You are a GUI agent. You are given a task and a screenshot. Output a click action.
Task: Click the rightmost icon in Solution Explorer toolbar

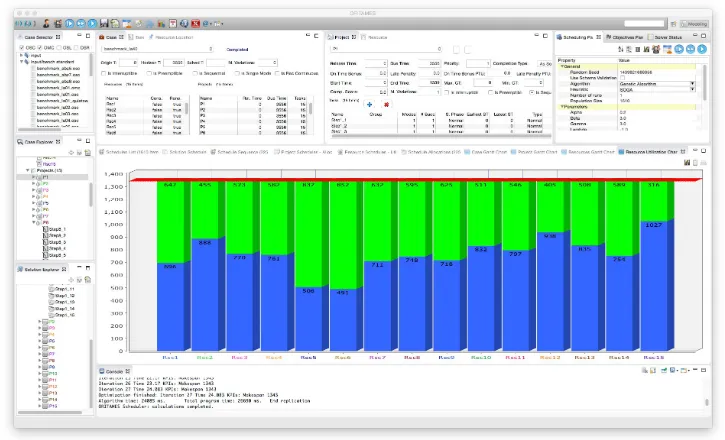click(x=87, y=280)
